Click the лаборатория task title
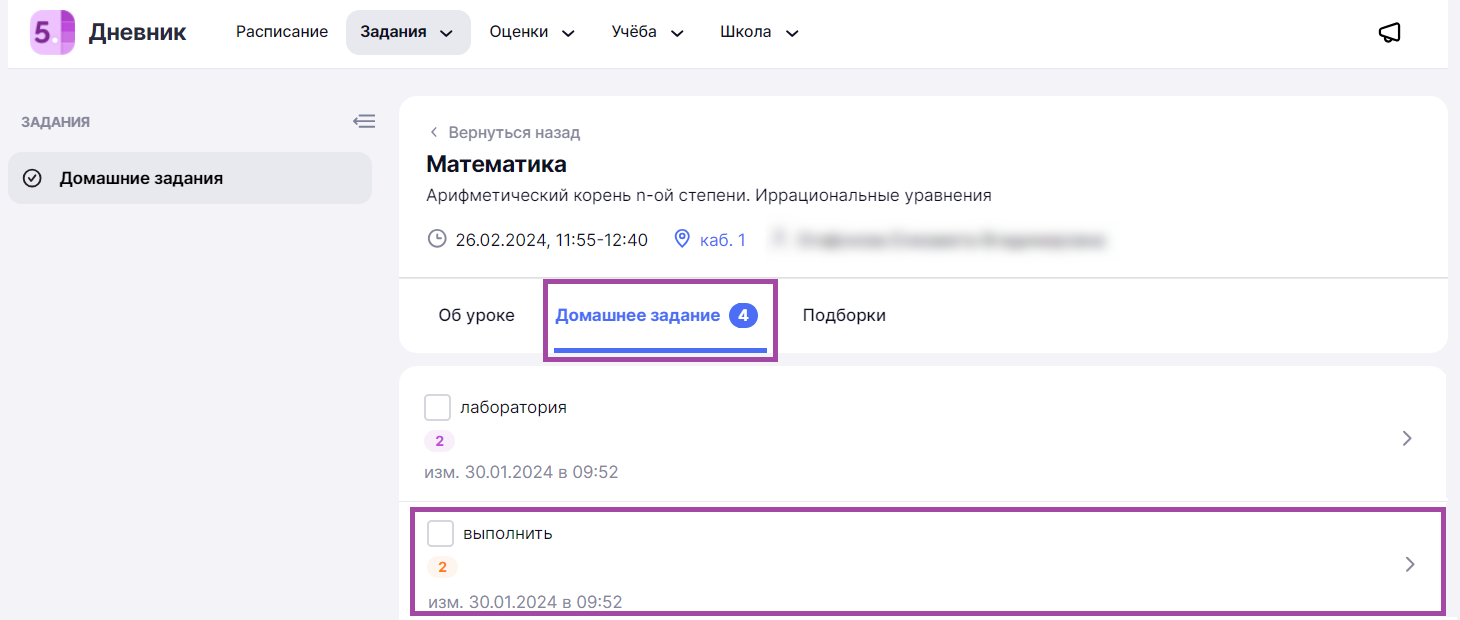The width and height of the screenshot is (1460, 620). coord(513,407)
